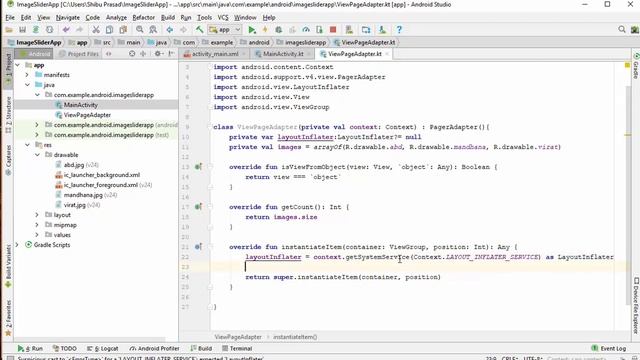Click the SDK Manager download icon

click(x=382, y=30)
